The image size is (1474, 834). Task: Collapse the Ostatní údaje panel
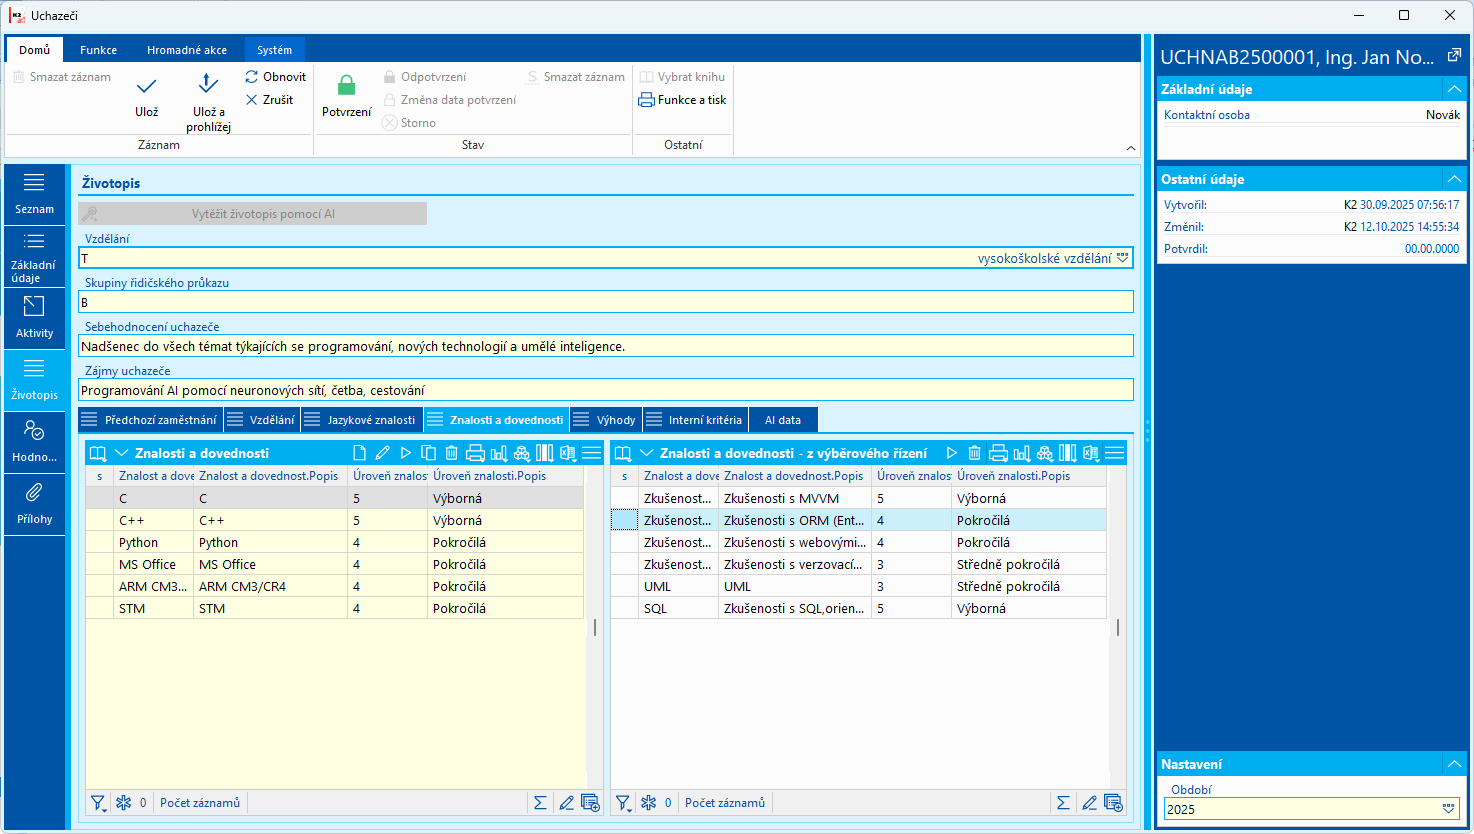[1454, 179]
